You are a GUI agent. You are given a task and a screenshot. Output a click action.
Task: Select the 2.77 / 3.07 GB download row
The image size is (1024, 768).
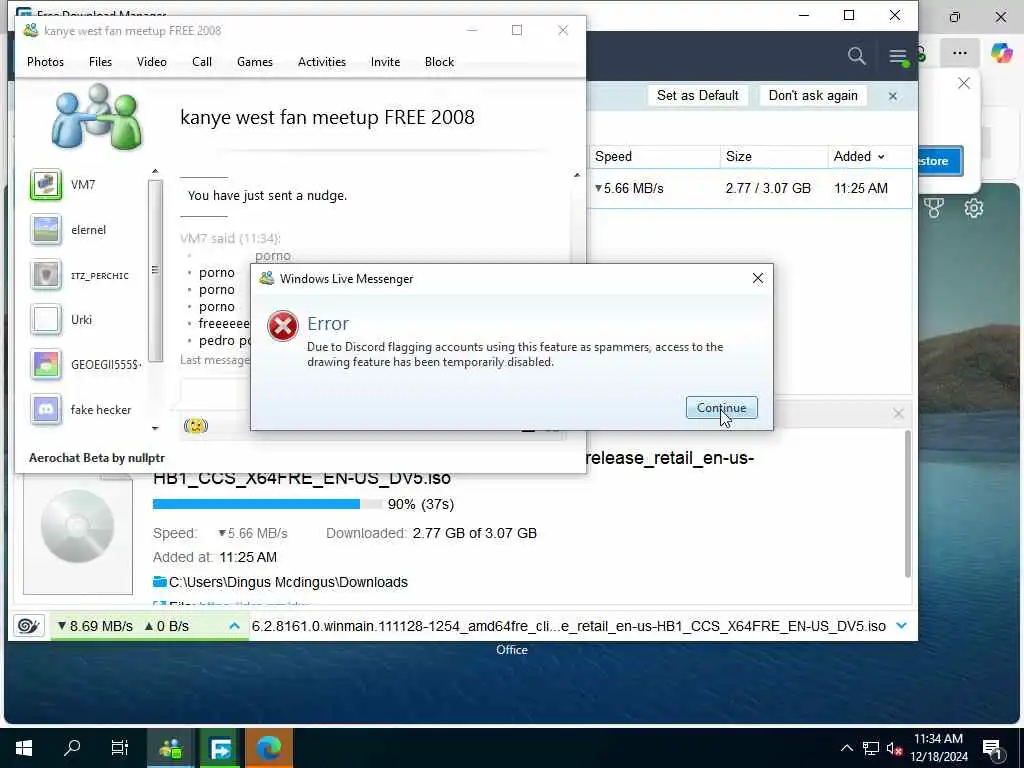750,189
